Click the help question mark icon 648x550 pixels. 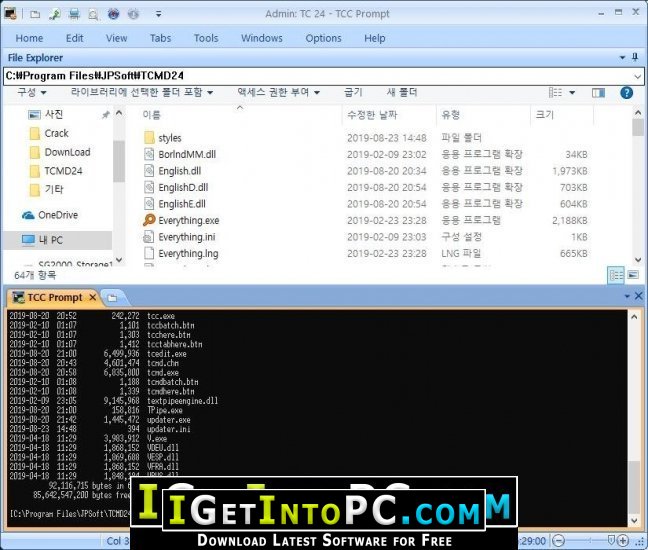[x=626, y=92]
